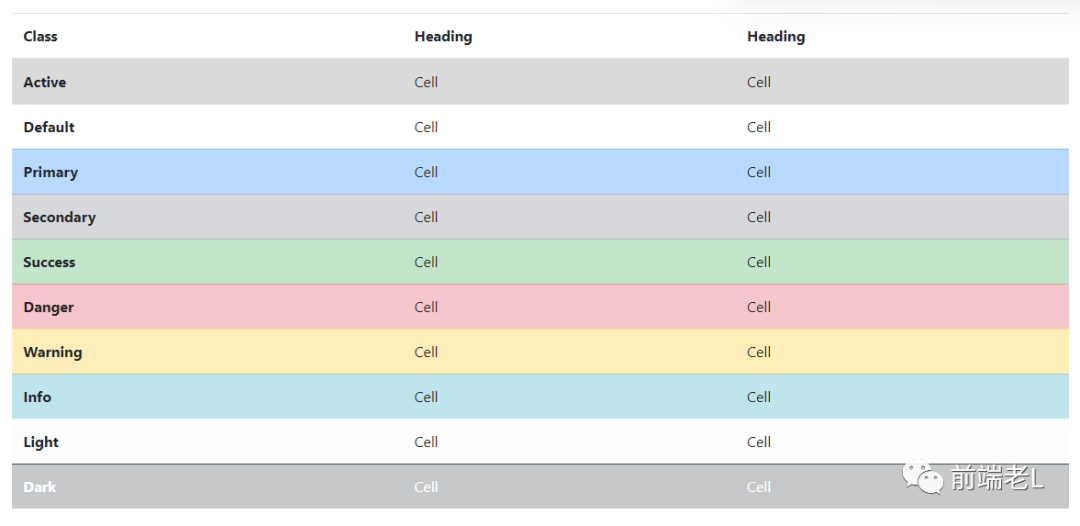Click Active row's cell under second Heading
1080x526 pixels.
(758, 82)
